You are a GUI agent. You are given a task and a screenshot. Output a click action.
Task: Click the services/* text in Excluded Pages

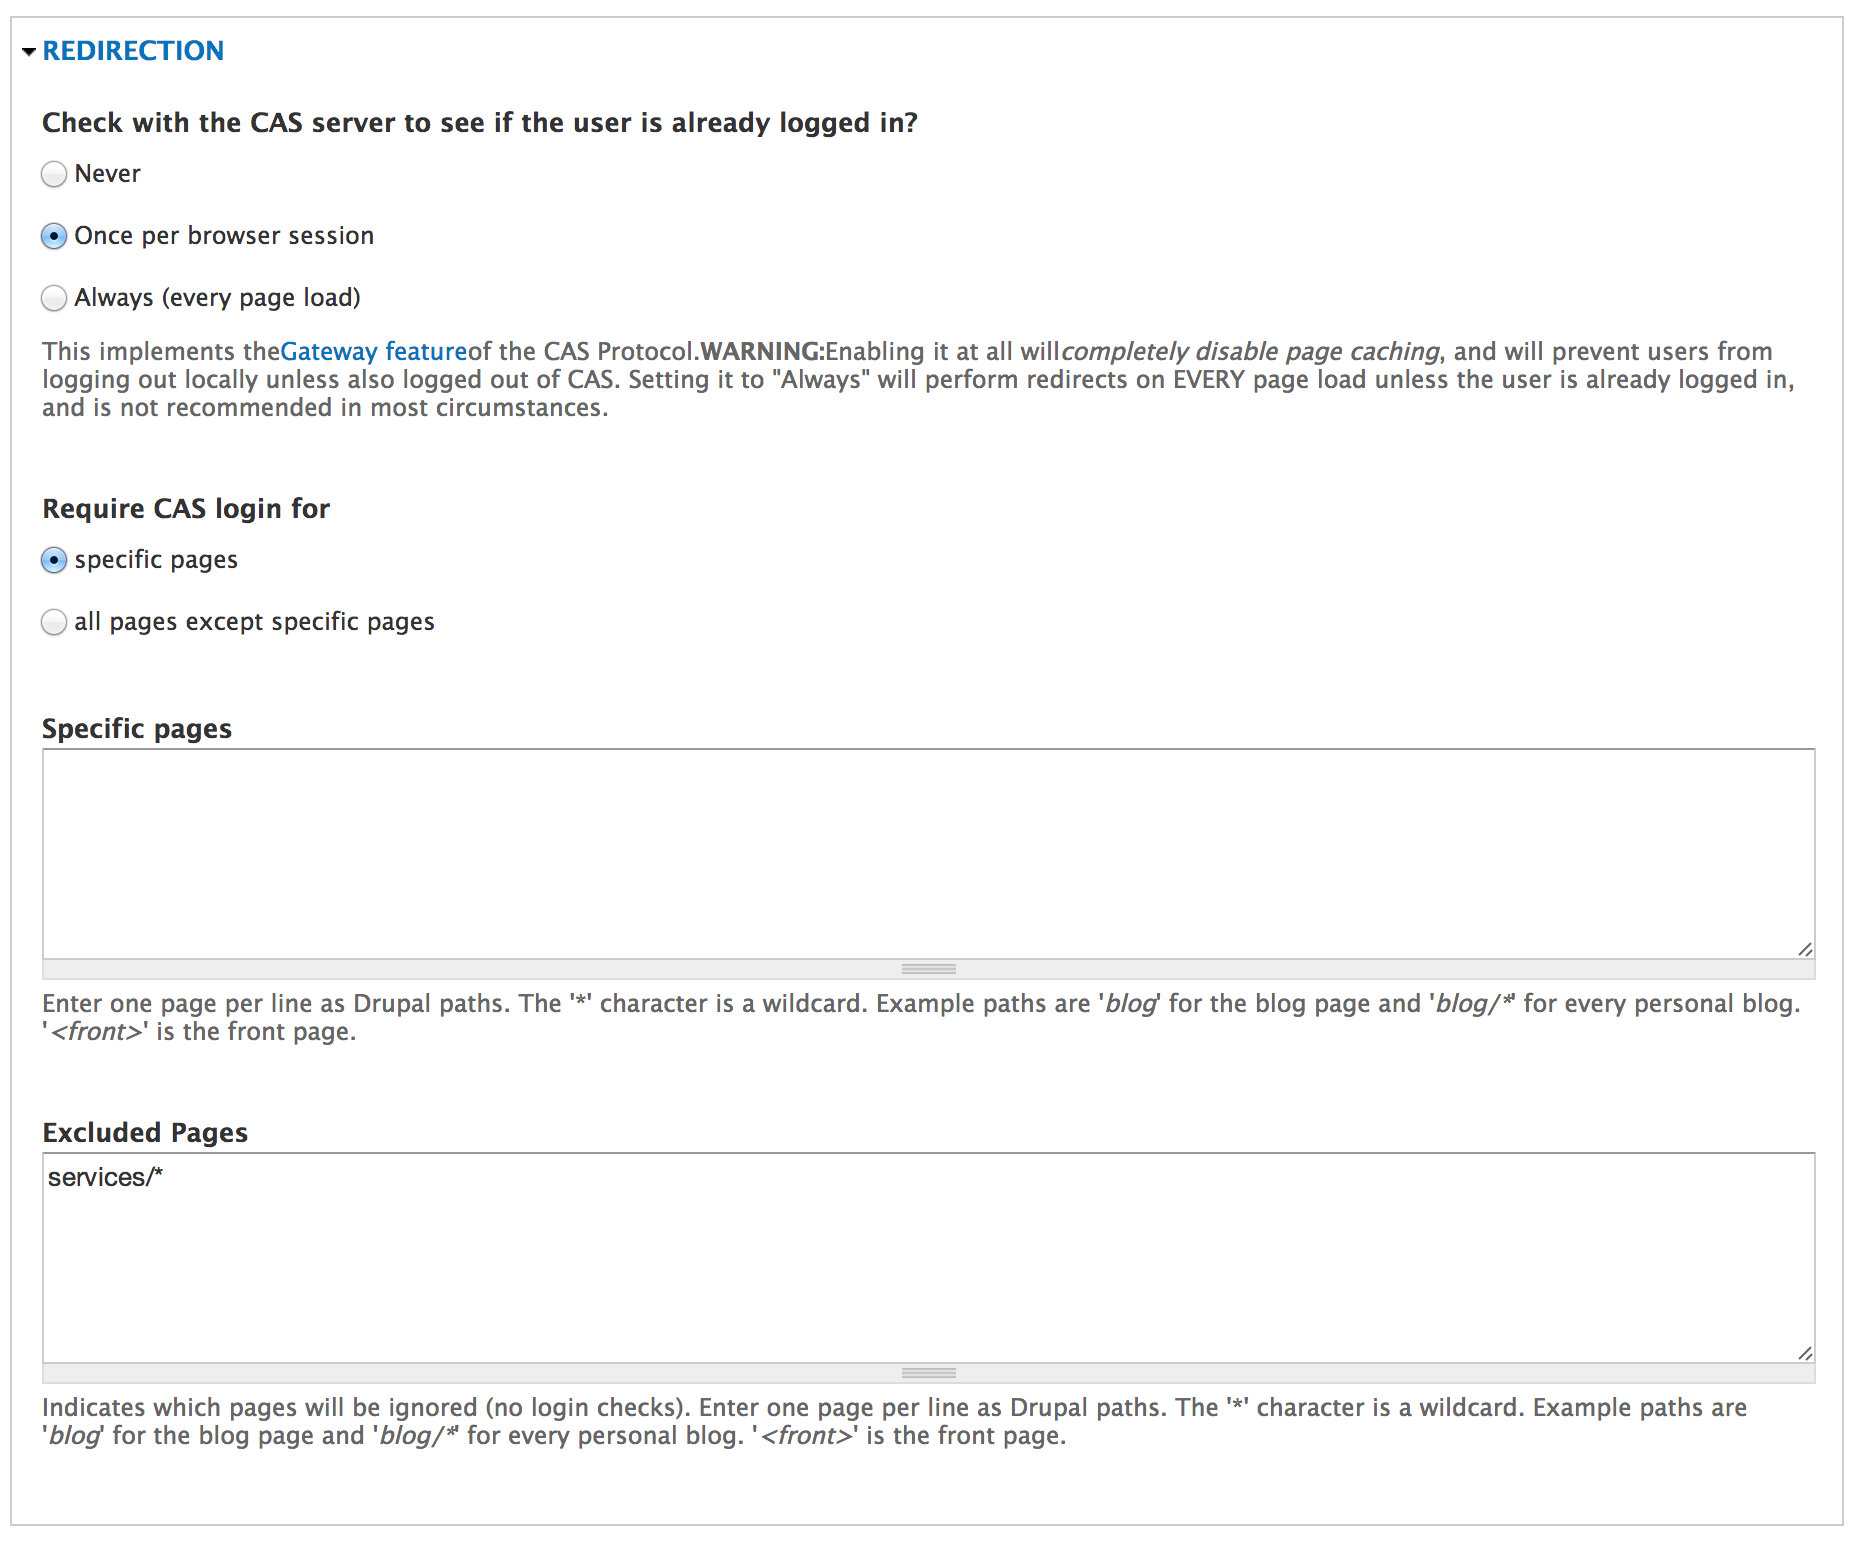105,1178
